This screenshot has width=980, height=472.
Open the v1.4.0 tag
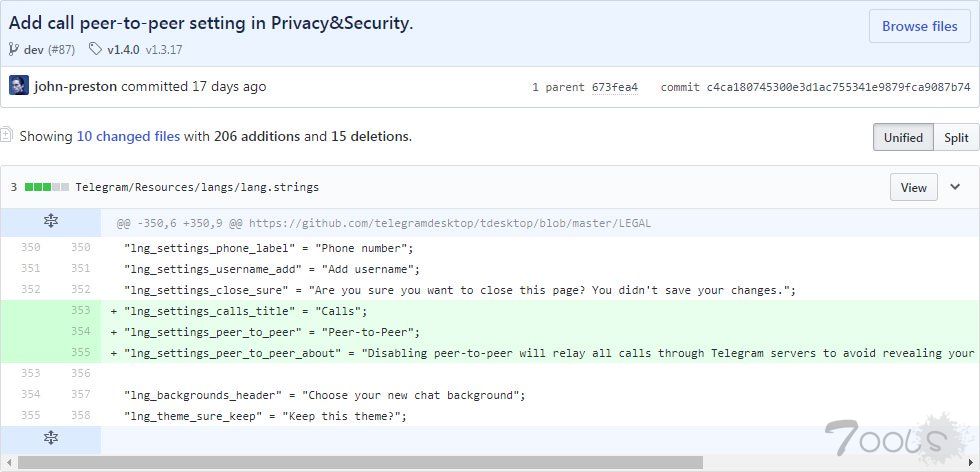[124, 49]
